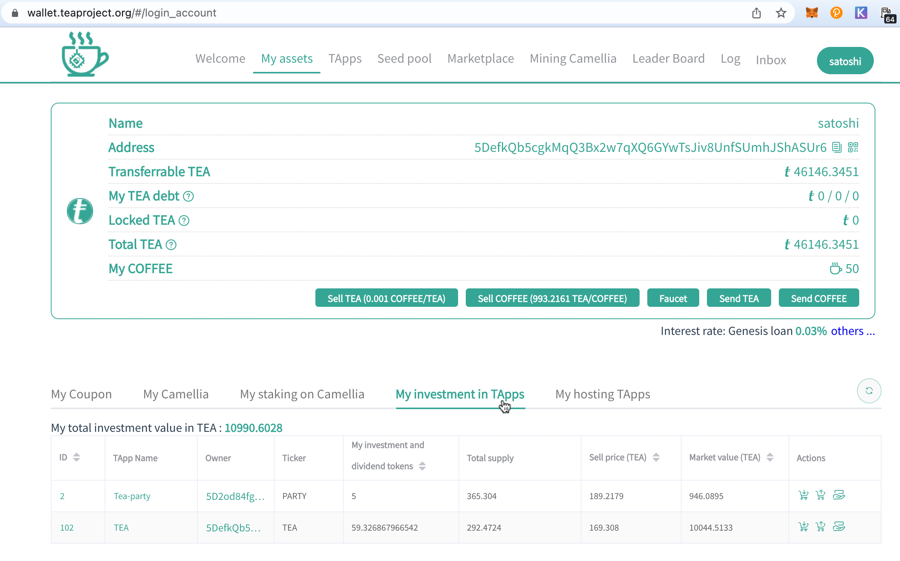Sort the table by ID column
The image size is (900, 561).
[x=76, y=458]
